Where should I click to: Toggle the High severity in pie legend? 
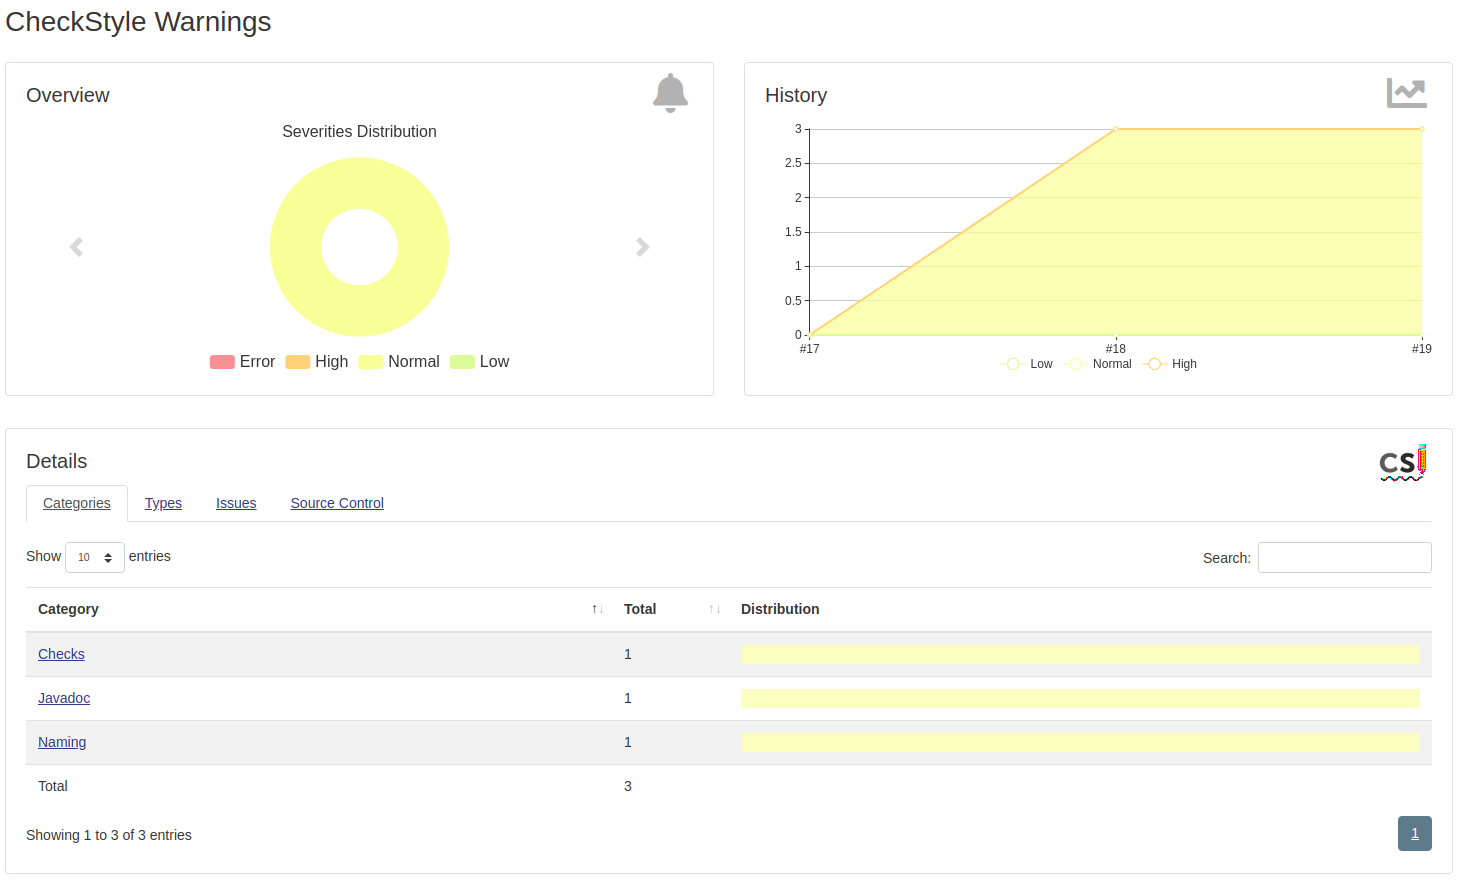(x=317, y=362)
